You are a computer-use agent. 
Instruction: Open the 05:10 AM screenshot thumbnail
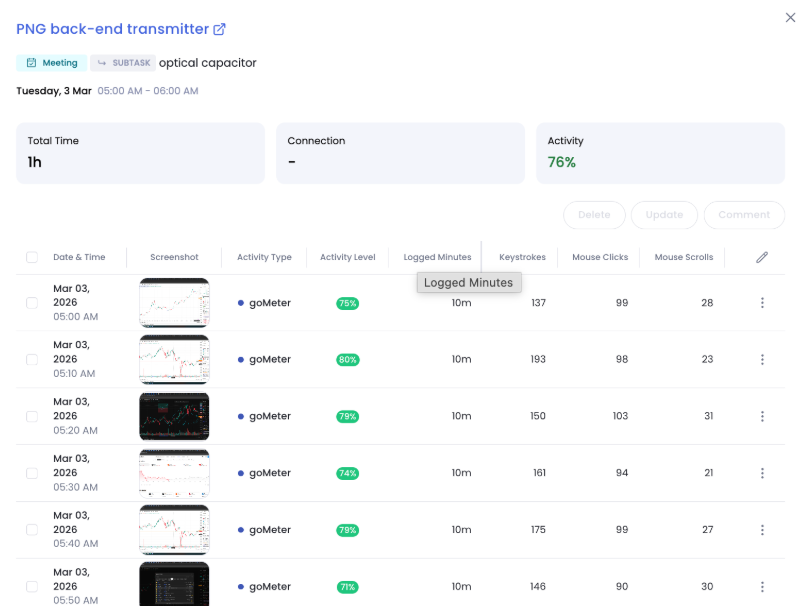[174, 360]
